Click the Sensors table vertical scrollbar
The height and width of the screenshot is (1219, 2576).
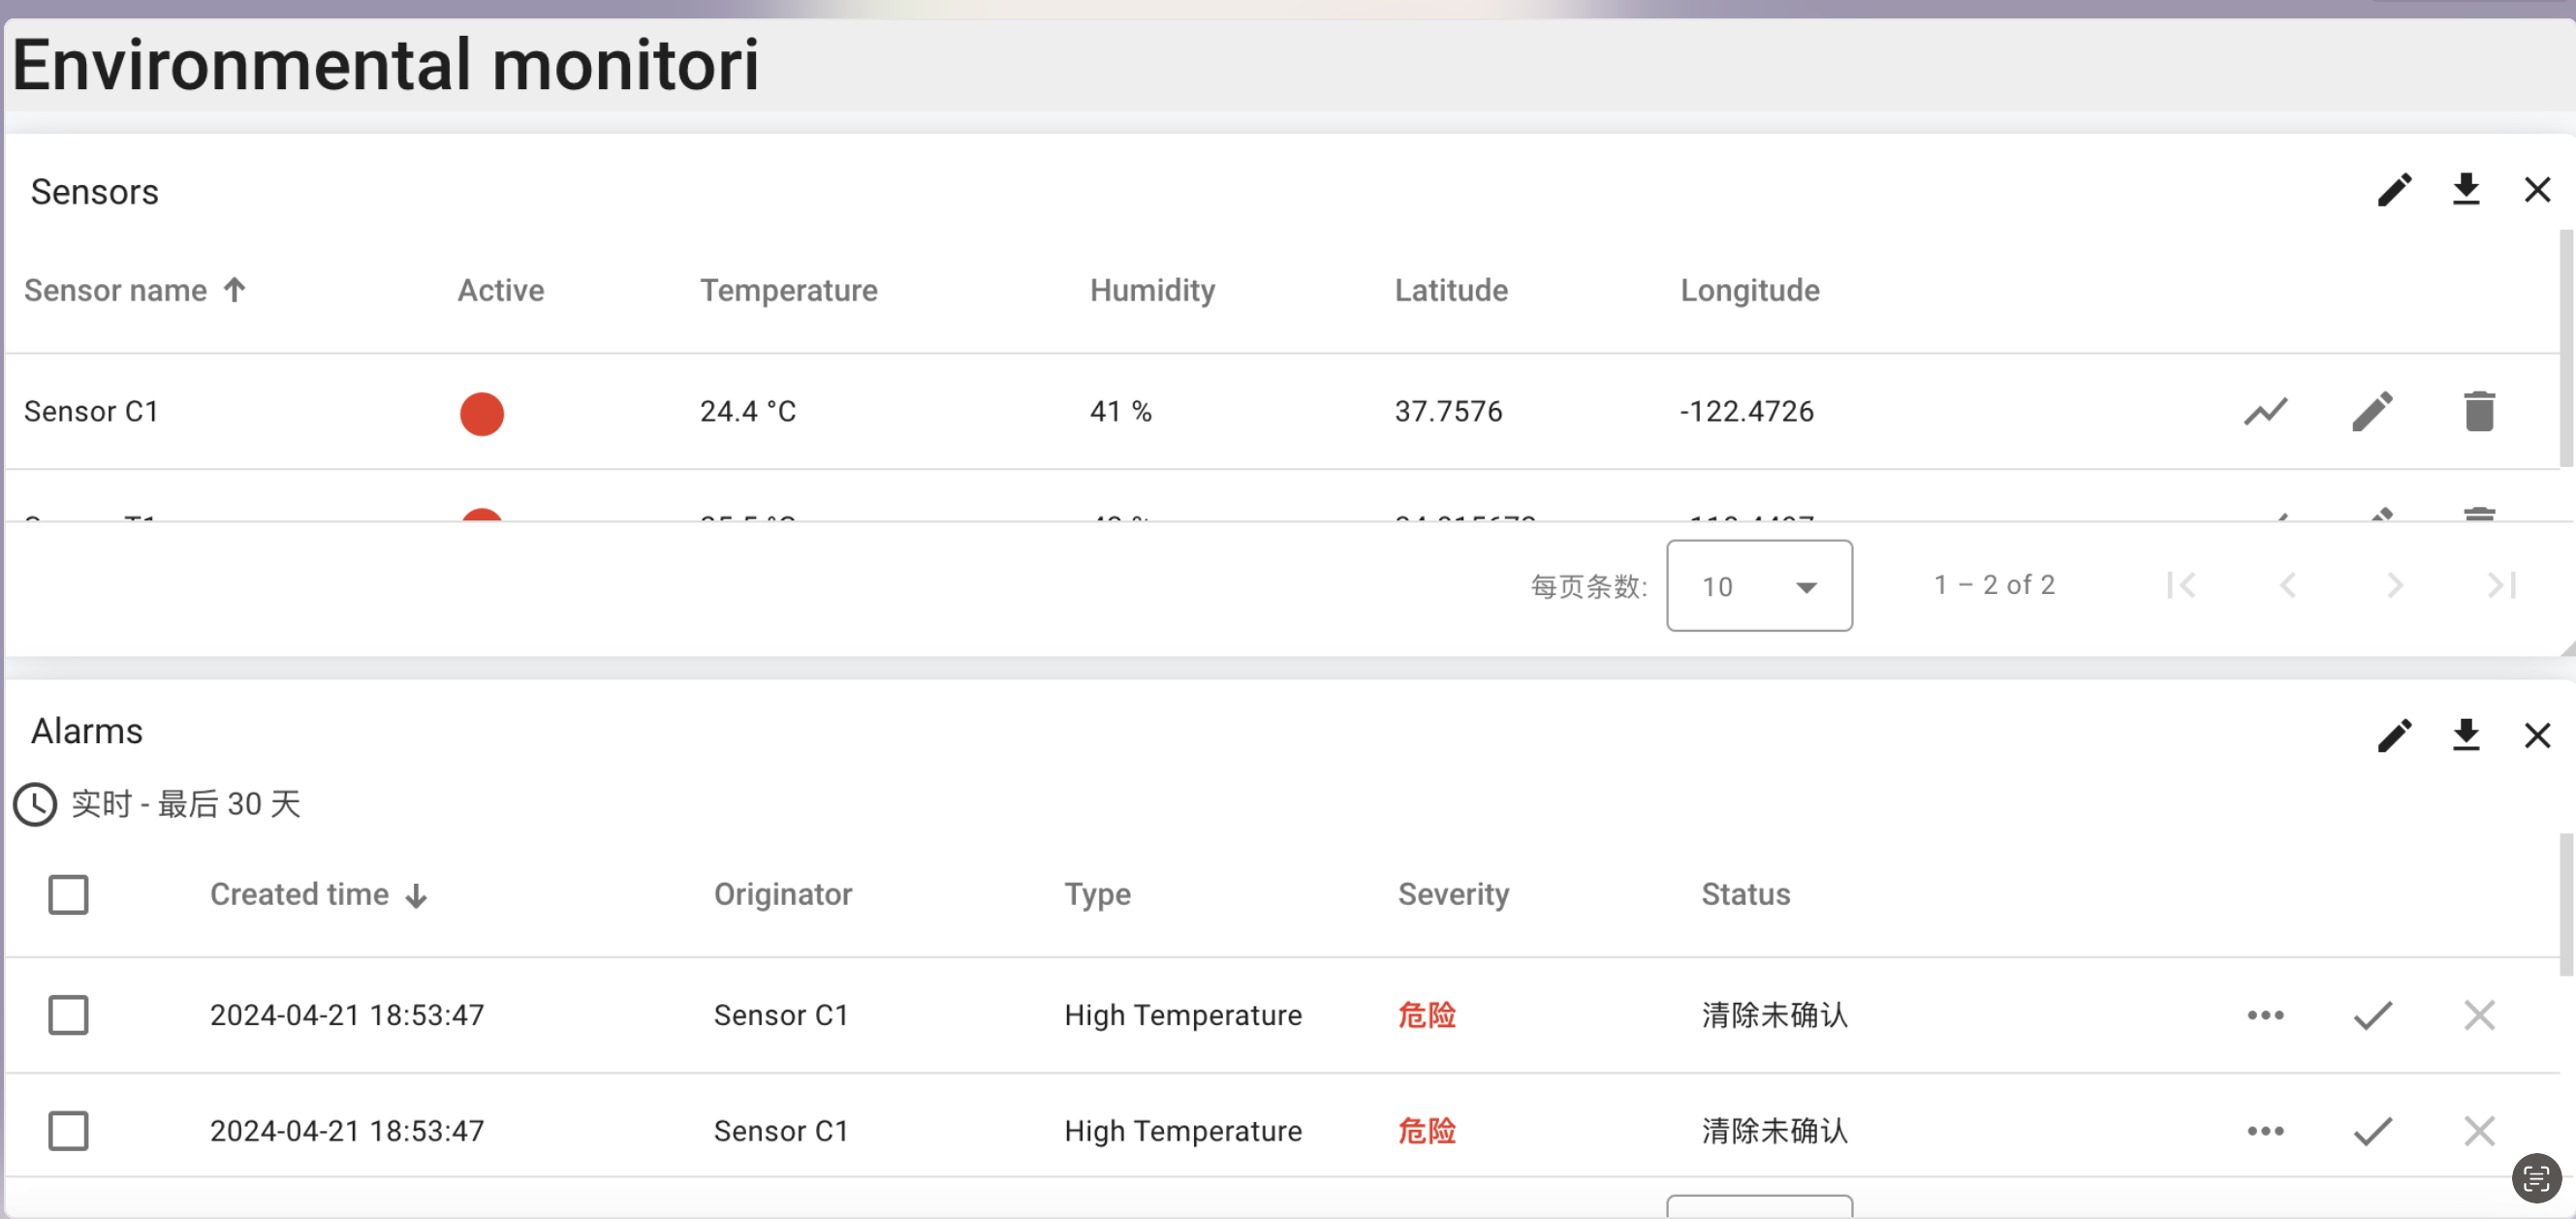(2566, 348)
